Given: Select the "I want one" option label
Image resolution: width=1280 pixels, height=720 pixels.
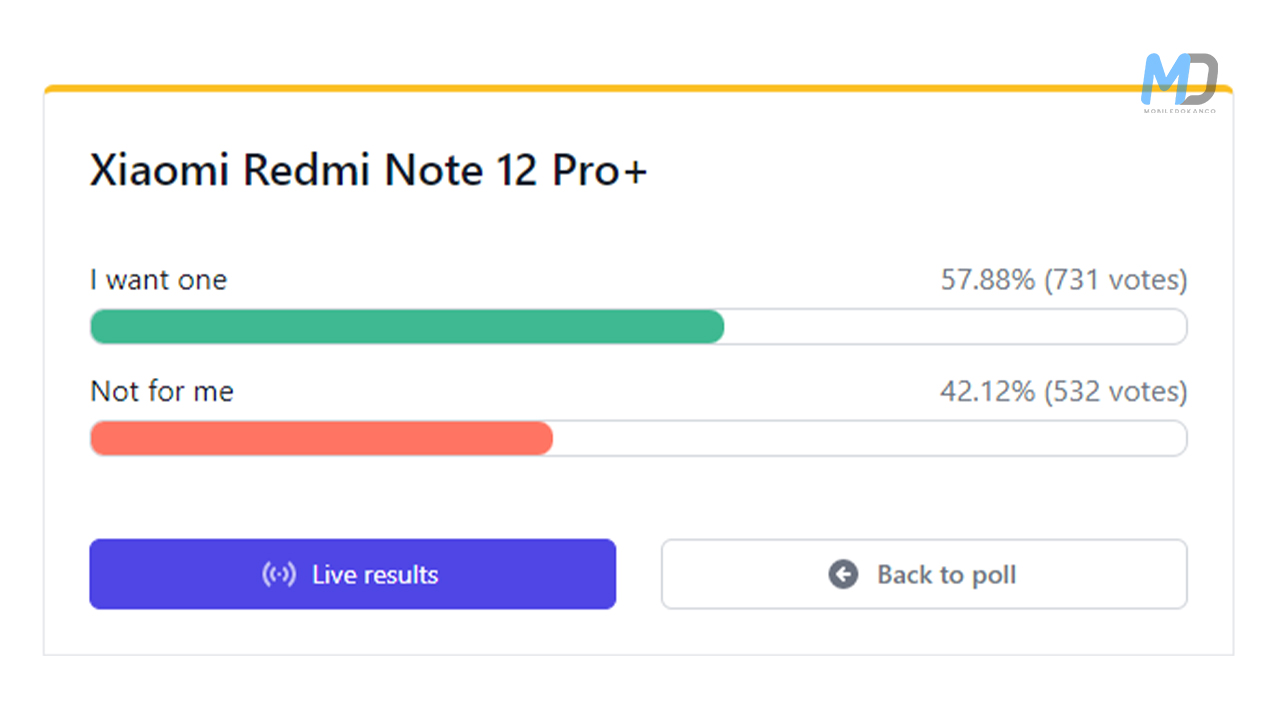Looking at the screenshot, I should tap(158, 280).
